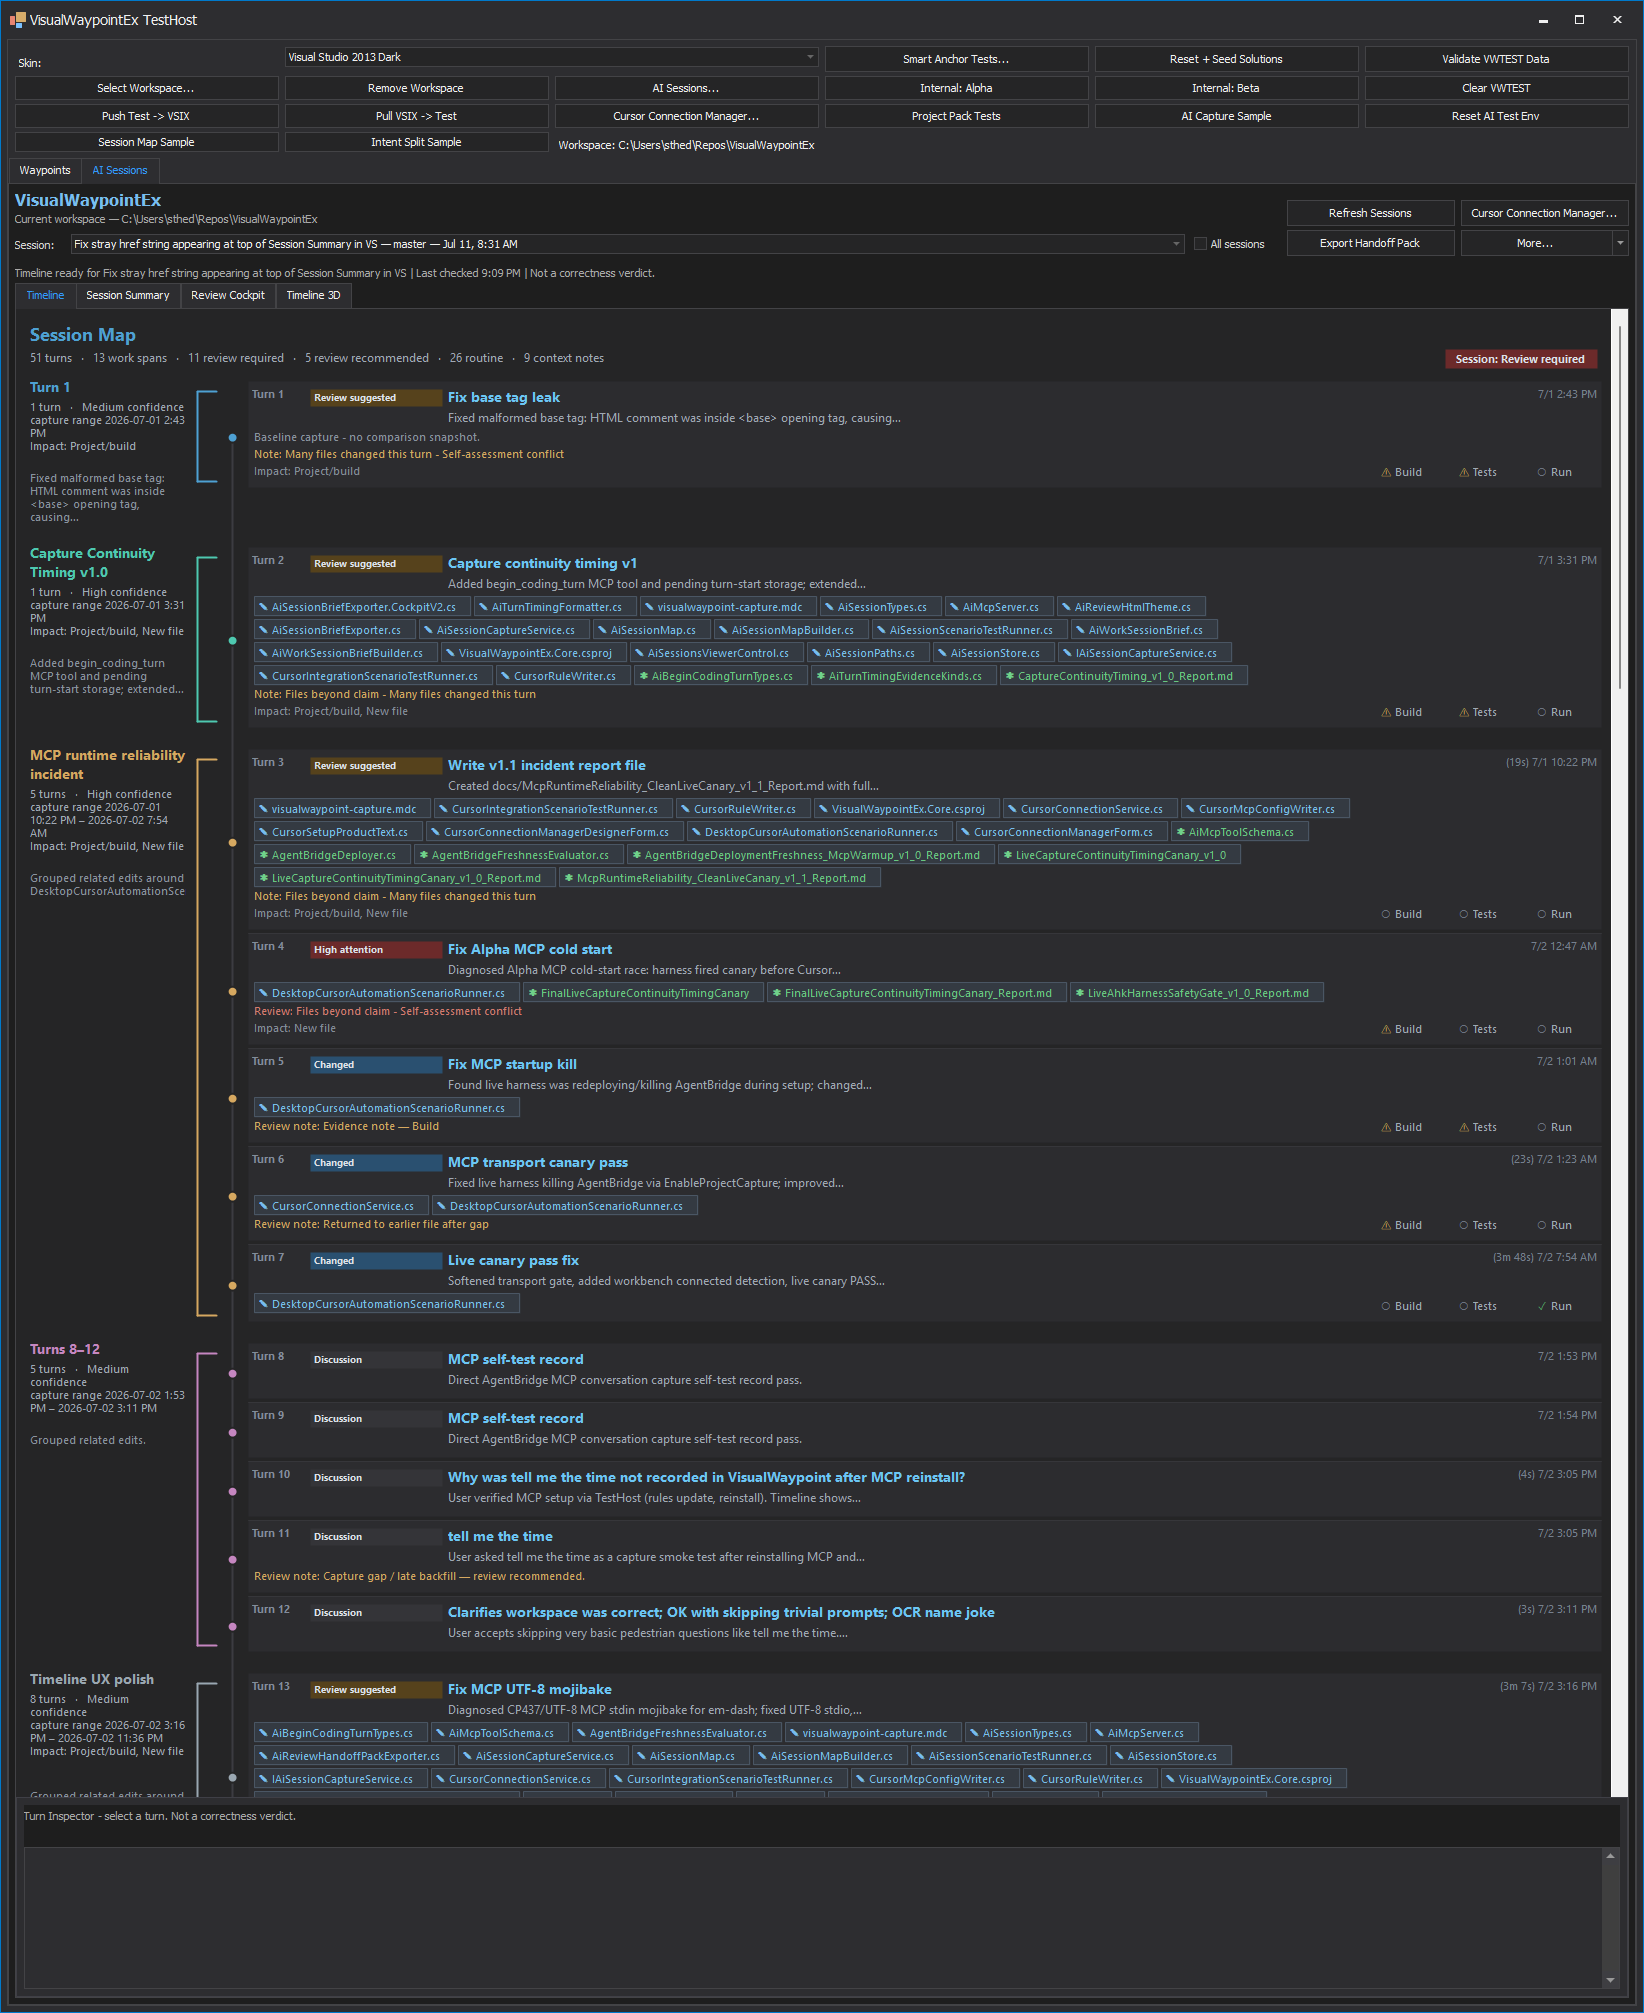
Task: Open the Live canary pass fix title
Action: point(513,1260)
